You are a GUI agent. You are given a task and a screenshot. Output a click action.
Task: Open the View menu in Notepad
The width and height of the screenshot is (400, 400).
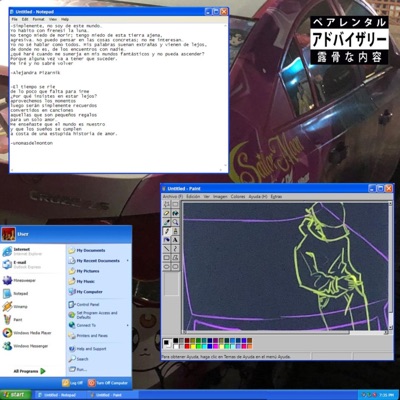pos(53,19)
